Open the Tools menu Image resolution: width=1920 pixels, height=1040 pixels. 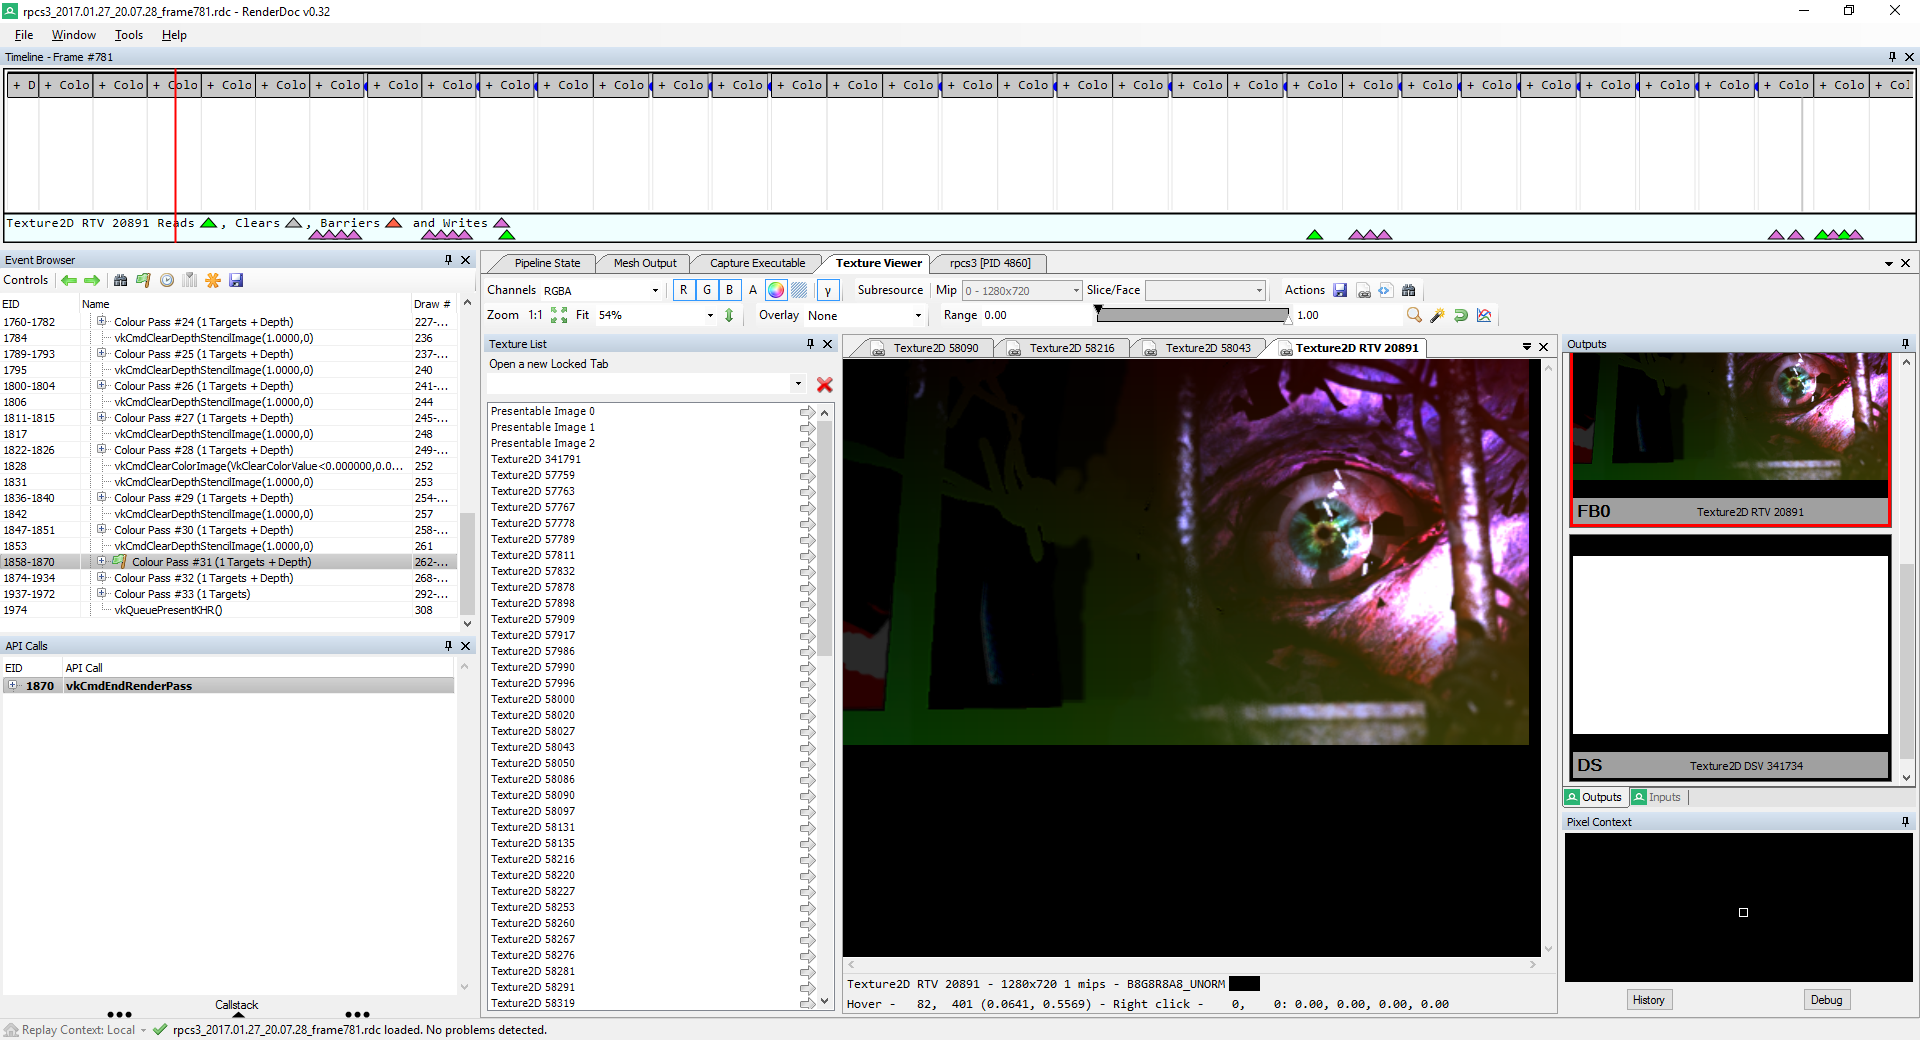coord(128,35)
